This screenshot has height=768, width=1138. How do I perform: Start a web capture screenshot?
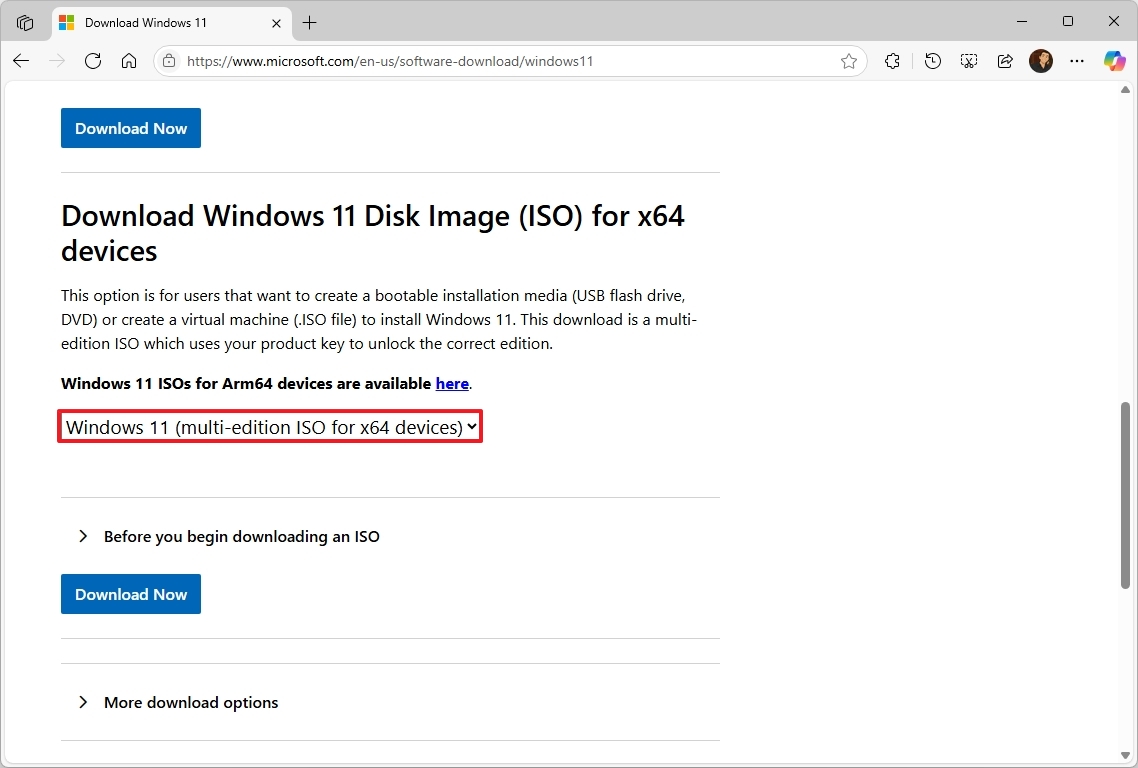pyautogui.click(x=968, y=61)
